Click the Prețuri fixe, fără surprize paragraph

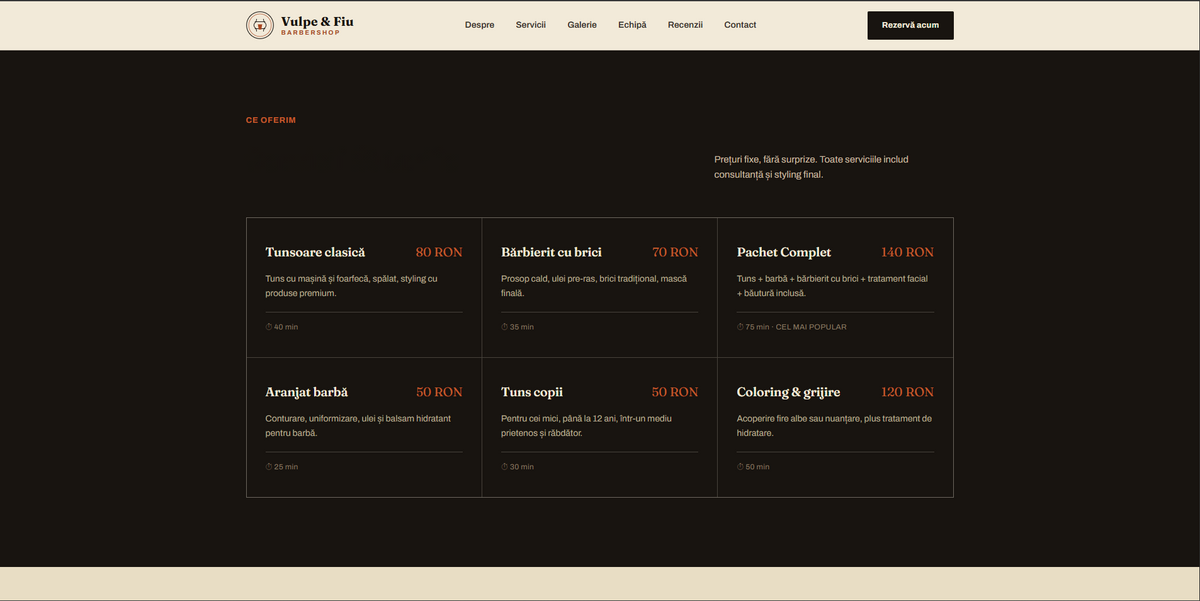pyautogui.click(x=811, y=167)
